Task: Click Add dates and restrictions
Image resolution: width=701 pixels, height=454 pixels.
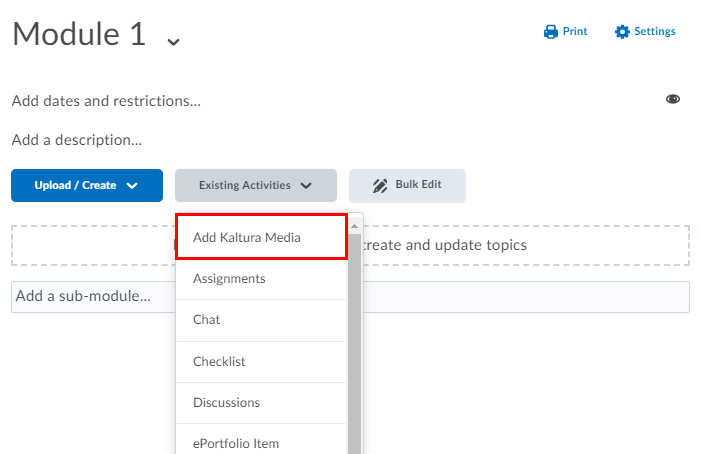Action: [x=106, y=101]
